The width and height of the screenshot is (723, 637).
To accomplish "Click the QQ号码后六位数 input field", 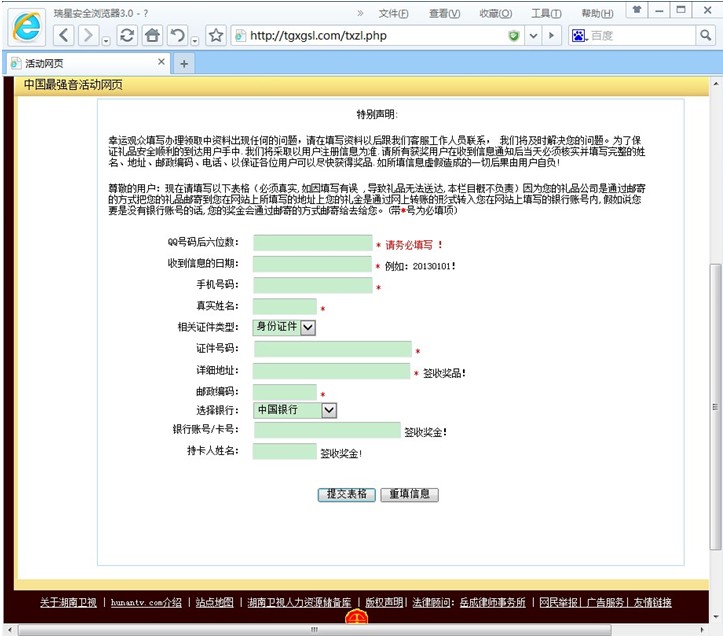I will 313,243.
